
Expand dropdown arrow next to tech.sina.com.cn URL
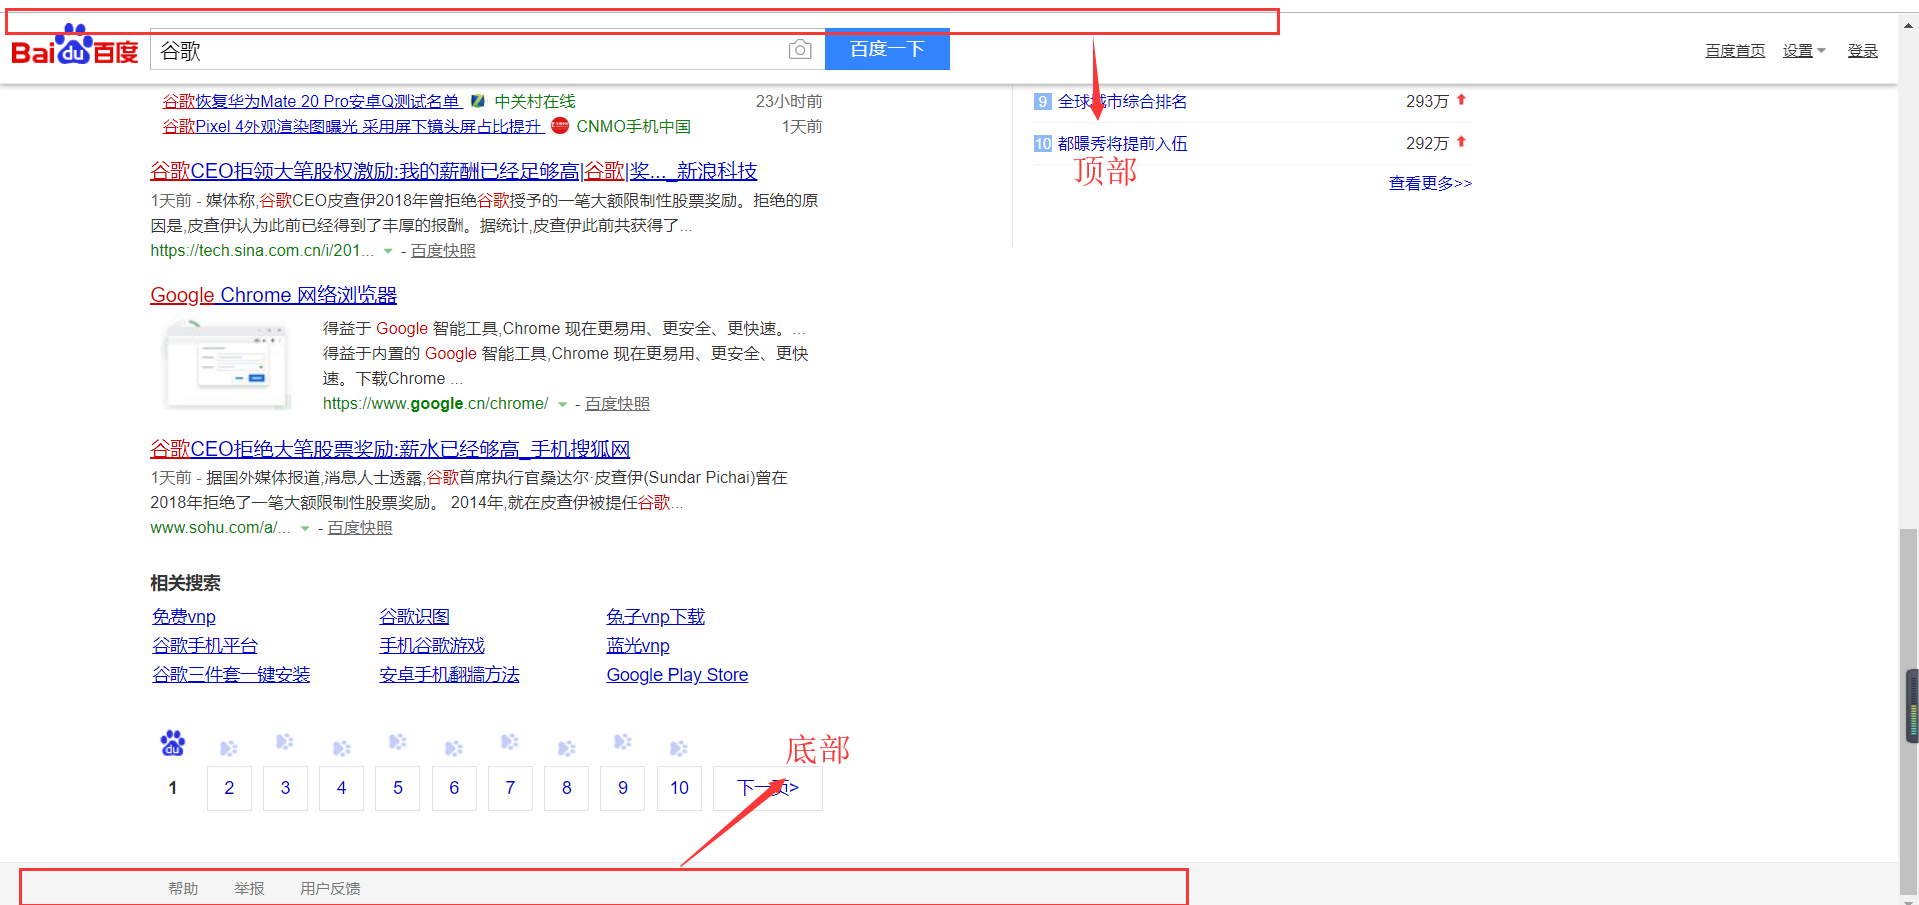click(x=388, y=251)
